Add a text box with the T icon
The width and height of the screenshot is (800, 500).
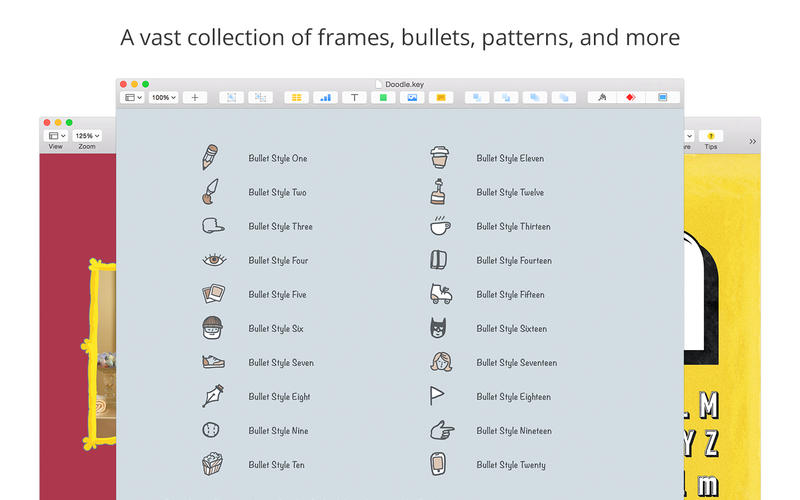pos(354,97)
